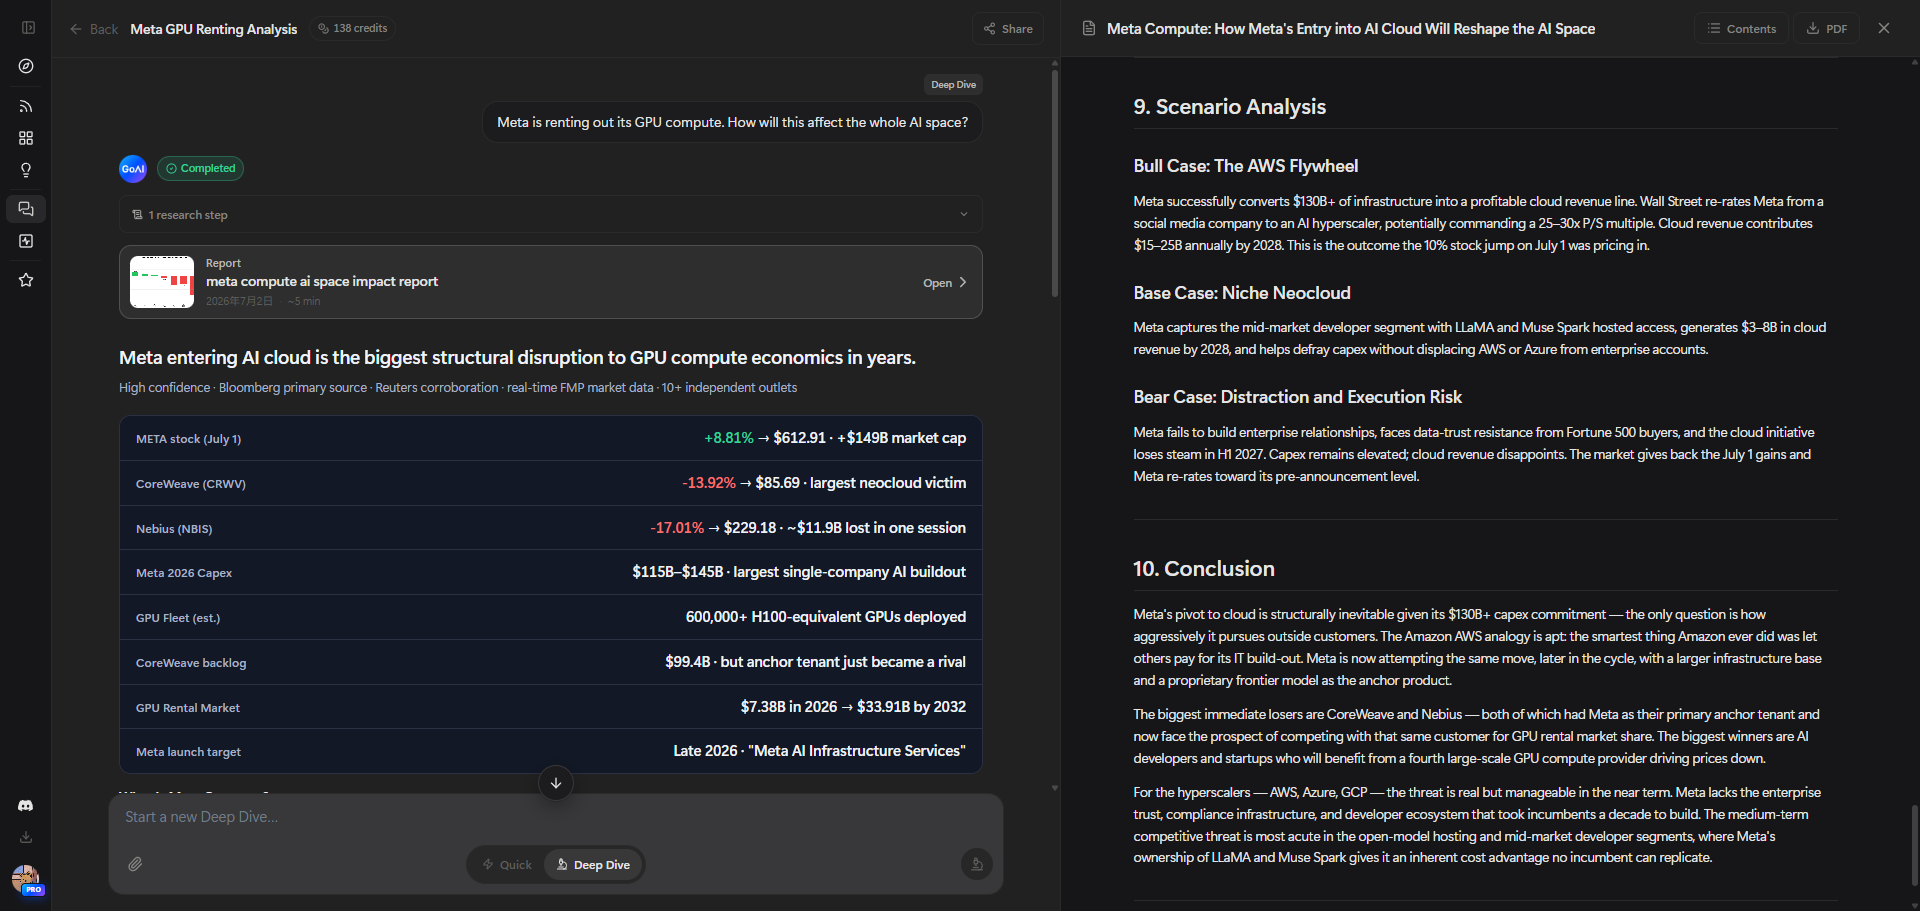Select the Nebius (NBIS) row label
Image resolution: width=1920 pixels, height=911 pixels.
click(174, 529)
